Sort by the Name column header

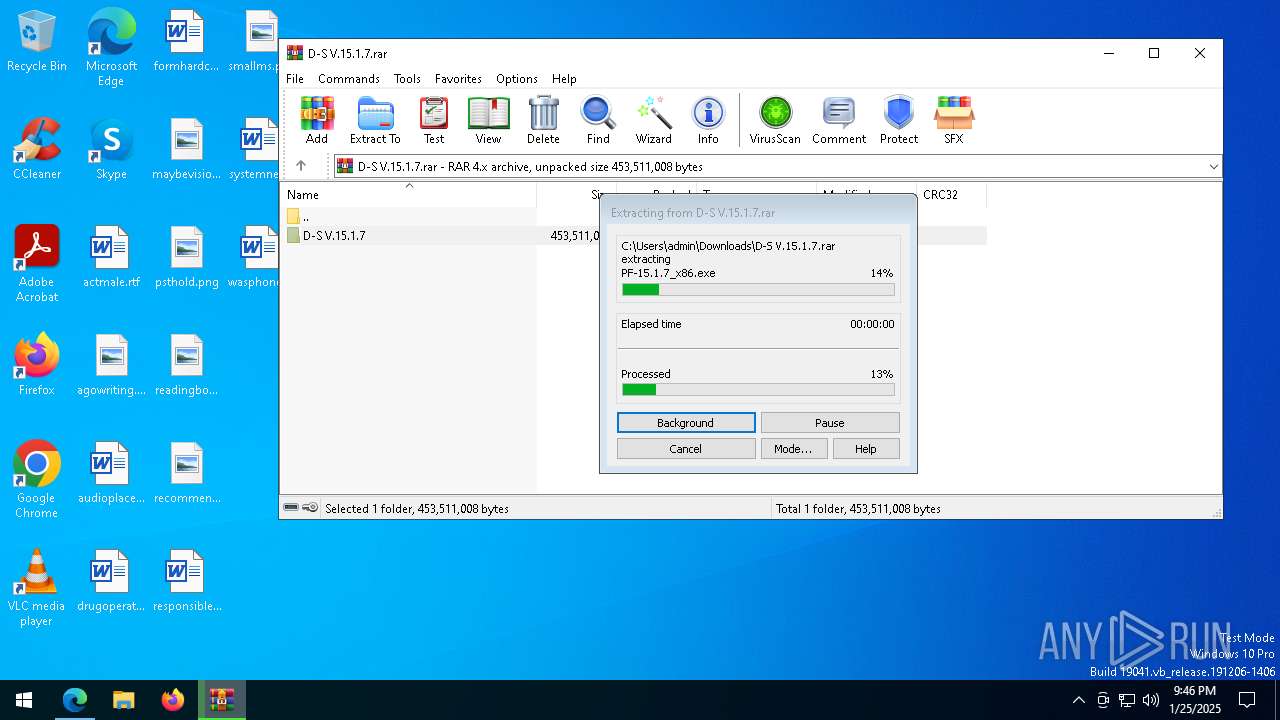pos(409,195)
